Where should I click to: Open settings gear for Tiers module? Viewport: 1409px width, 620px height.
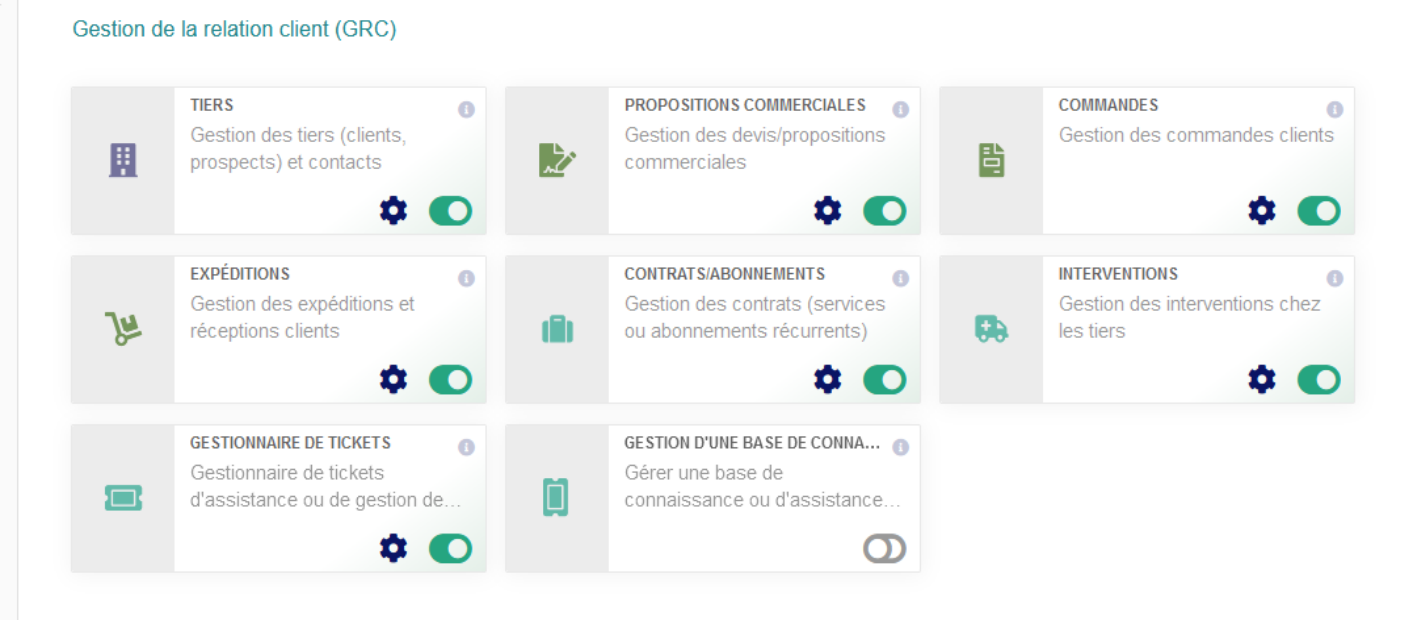click(393, 211)
